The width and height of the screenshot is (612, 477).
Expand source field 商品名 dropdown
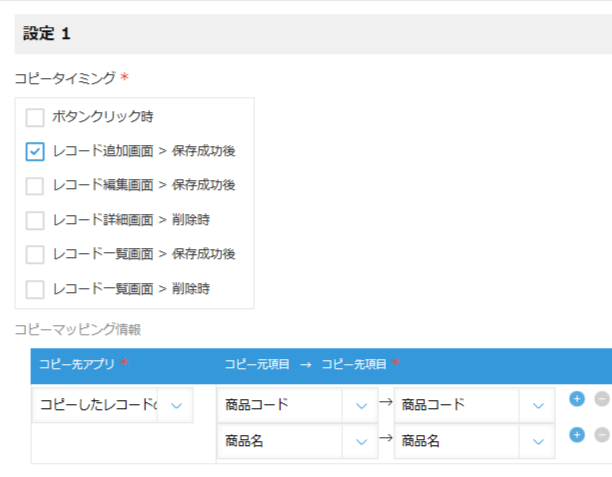(x=297, y=441)
